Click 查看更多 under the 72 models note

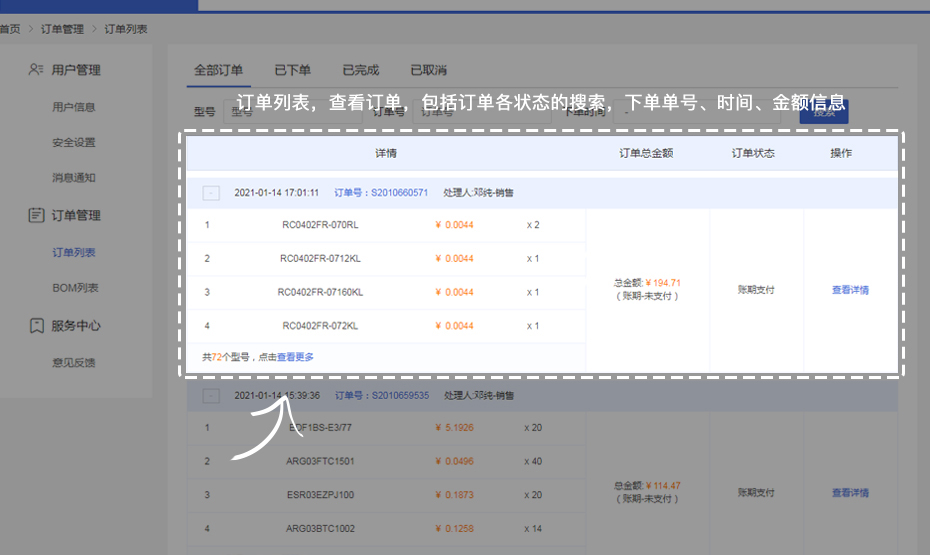295,357
